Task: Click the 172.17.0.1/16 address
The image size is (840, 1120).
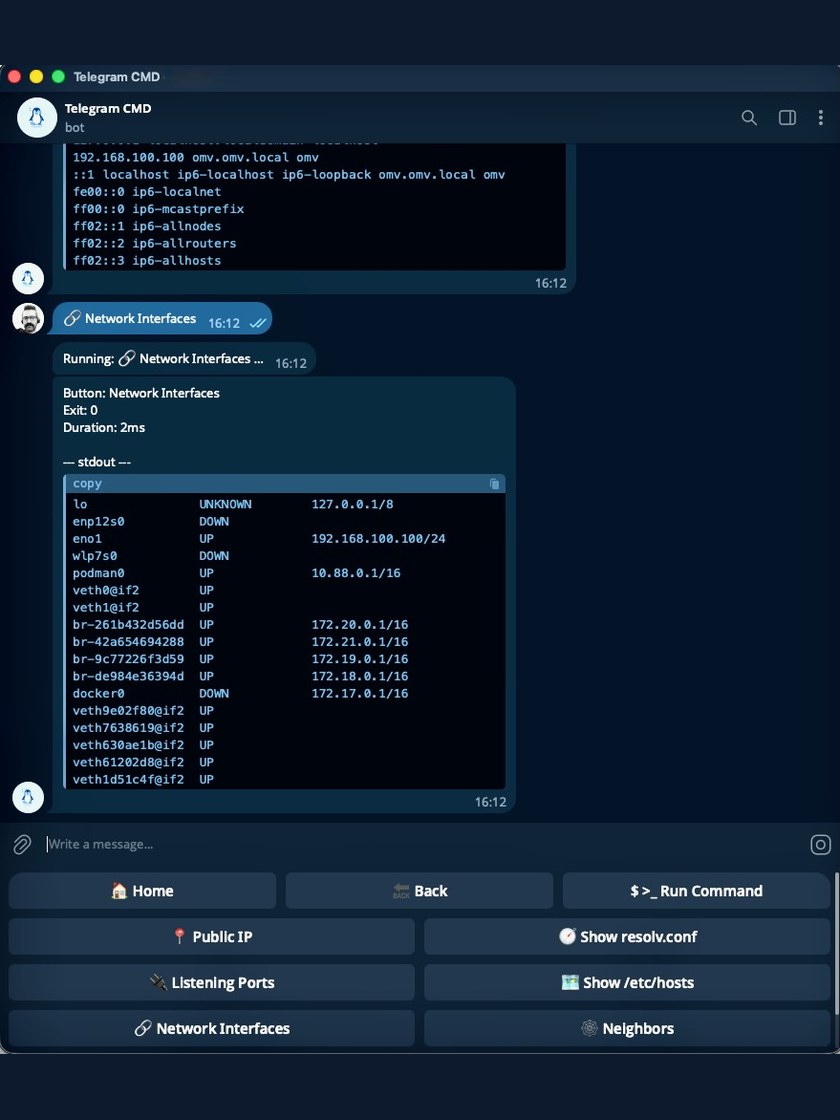Action: click(x=359, y=694)
